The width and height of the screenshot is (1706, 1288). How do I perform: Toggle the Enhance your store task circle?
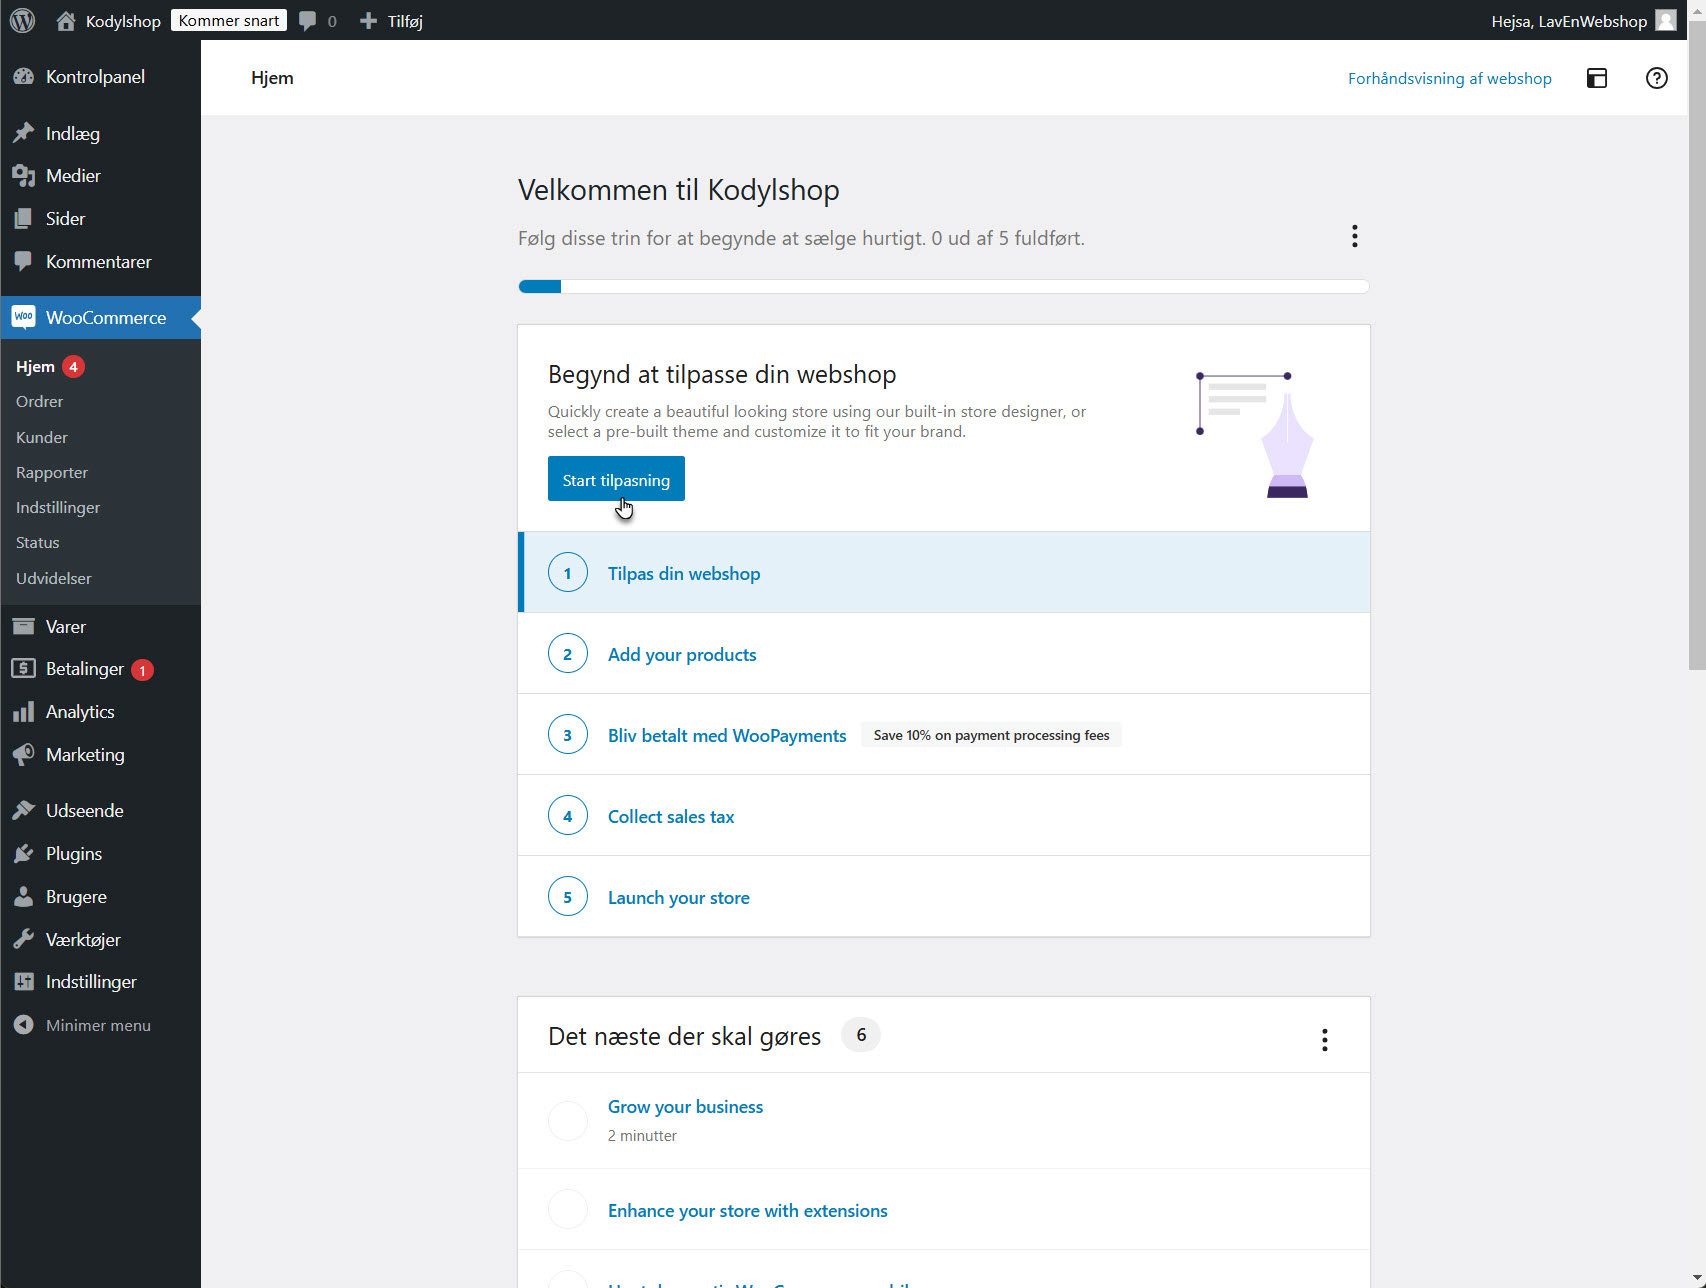568,1210
